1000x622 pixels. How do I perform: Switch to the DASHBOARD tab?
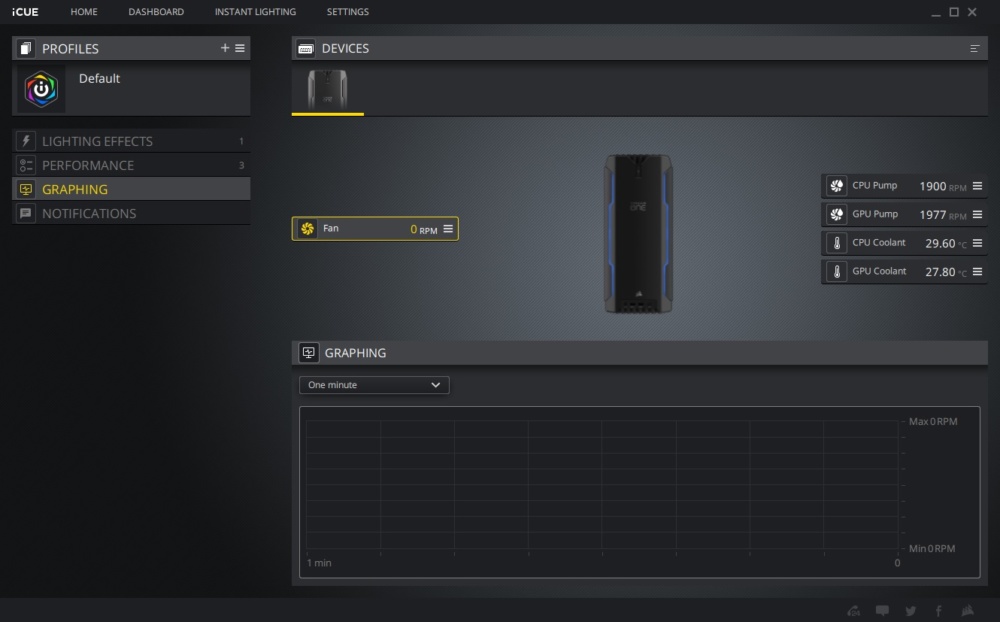click(x=156, y=11)
